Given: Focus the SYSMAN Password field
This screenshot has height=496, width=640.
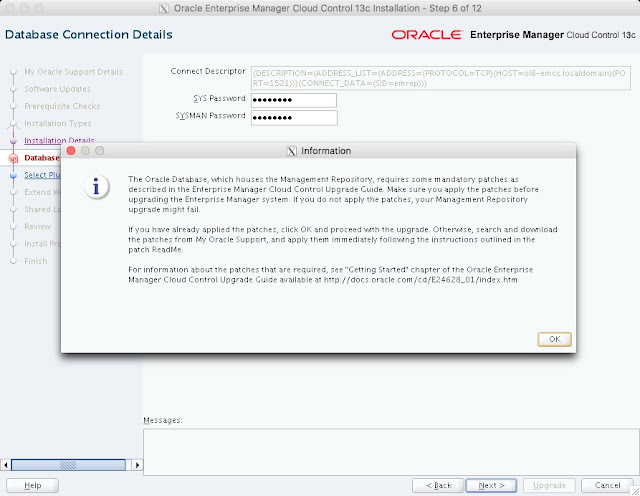Looking at the screenshot, I should 294,118.
